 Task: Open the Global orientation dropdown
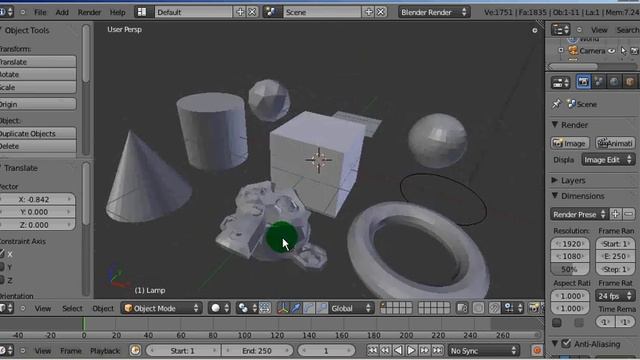[351, 308]
